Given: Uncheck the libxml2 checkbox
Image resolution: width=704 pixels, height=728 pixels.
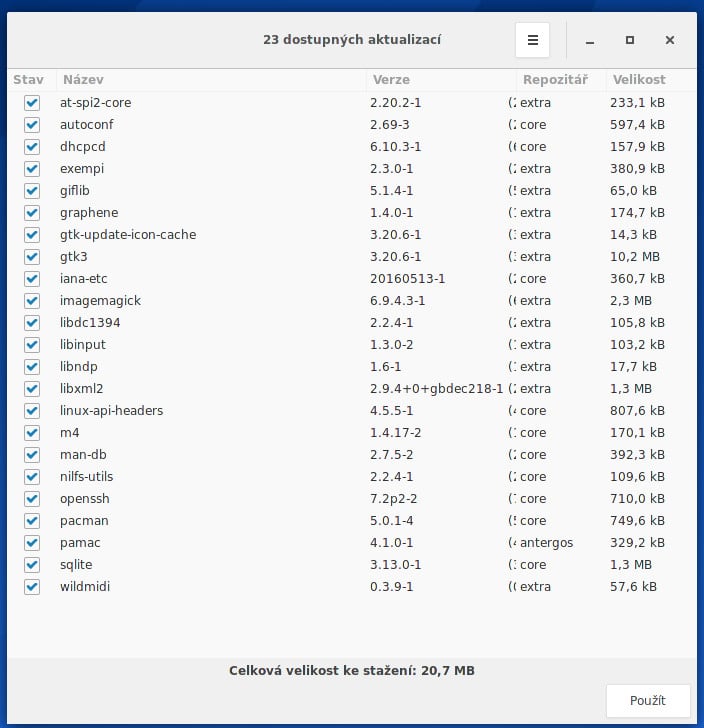Looking at the screenshot, I should pos(32,389).
